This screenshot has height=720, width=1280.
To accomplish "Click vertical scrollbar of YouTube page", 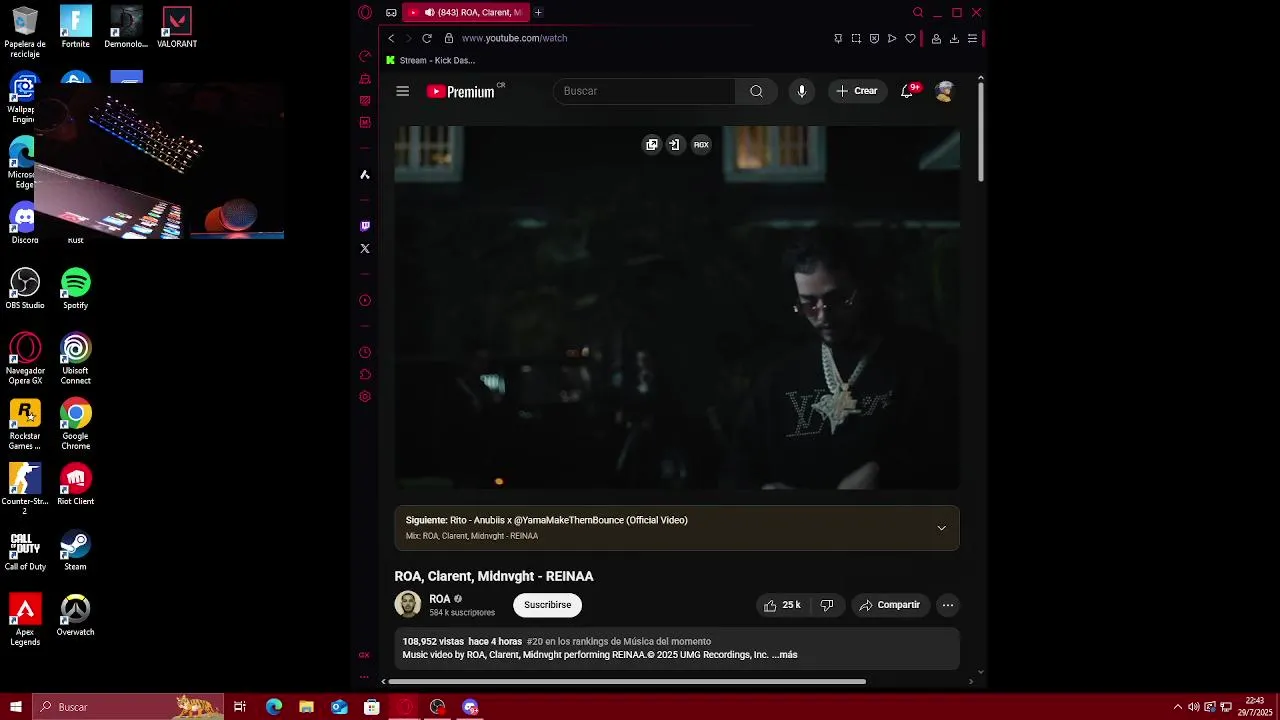I will [x=981, y=133].
